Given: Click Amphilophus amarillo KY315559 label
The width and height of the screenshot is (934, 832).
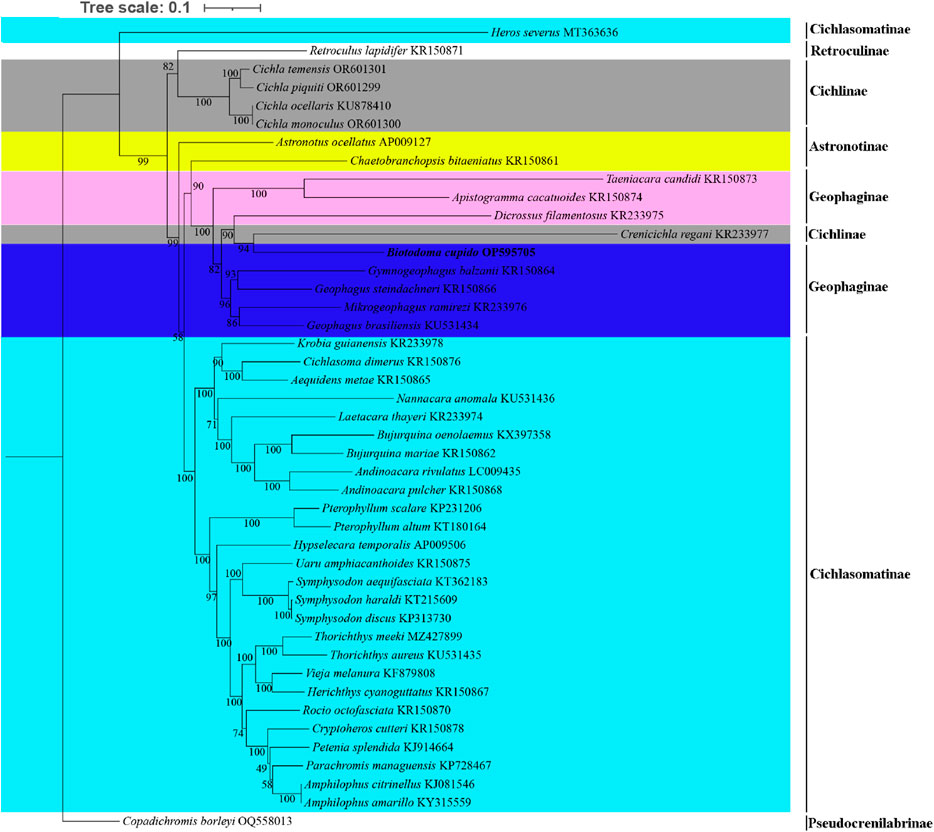Looking at the screenshot, I should (x=387, y=803).
